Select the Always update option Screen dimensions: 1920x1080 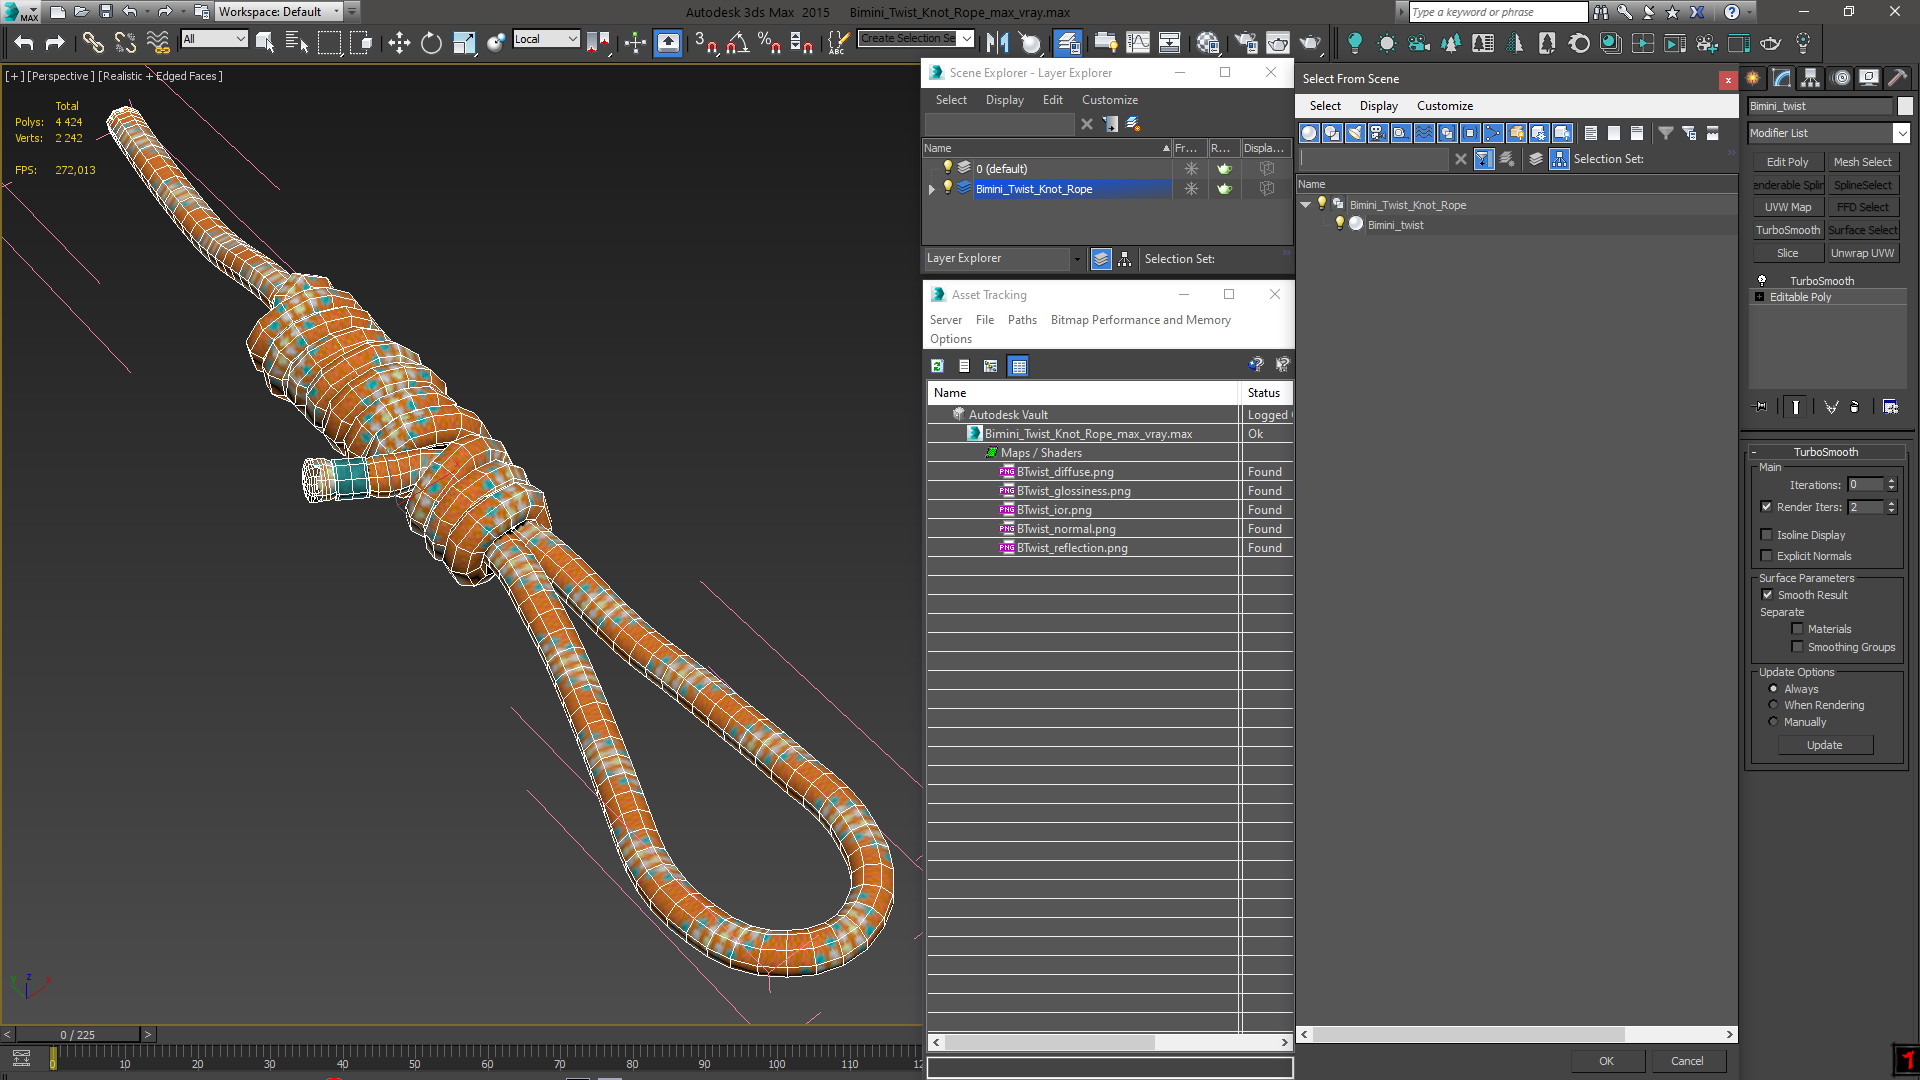click(1773, 689)
